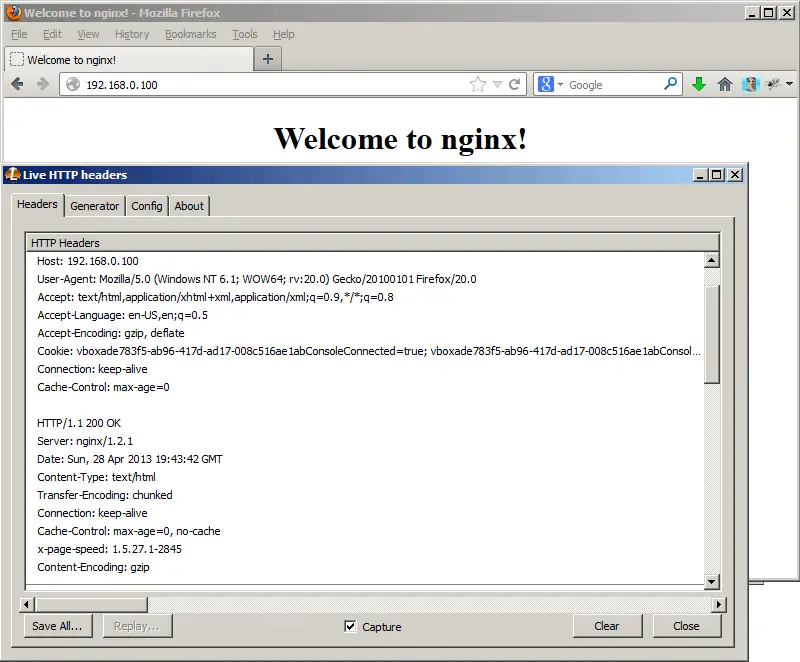Open the View menu

pos(88,34)
